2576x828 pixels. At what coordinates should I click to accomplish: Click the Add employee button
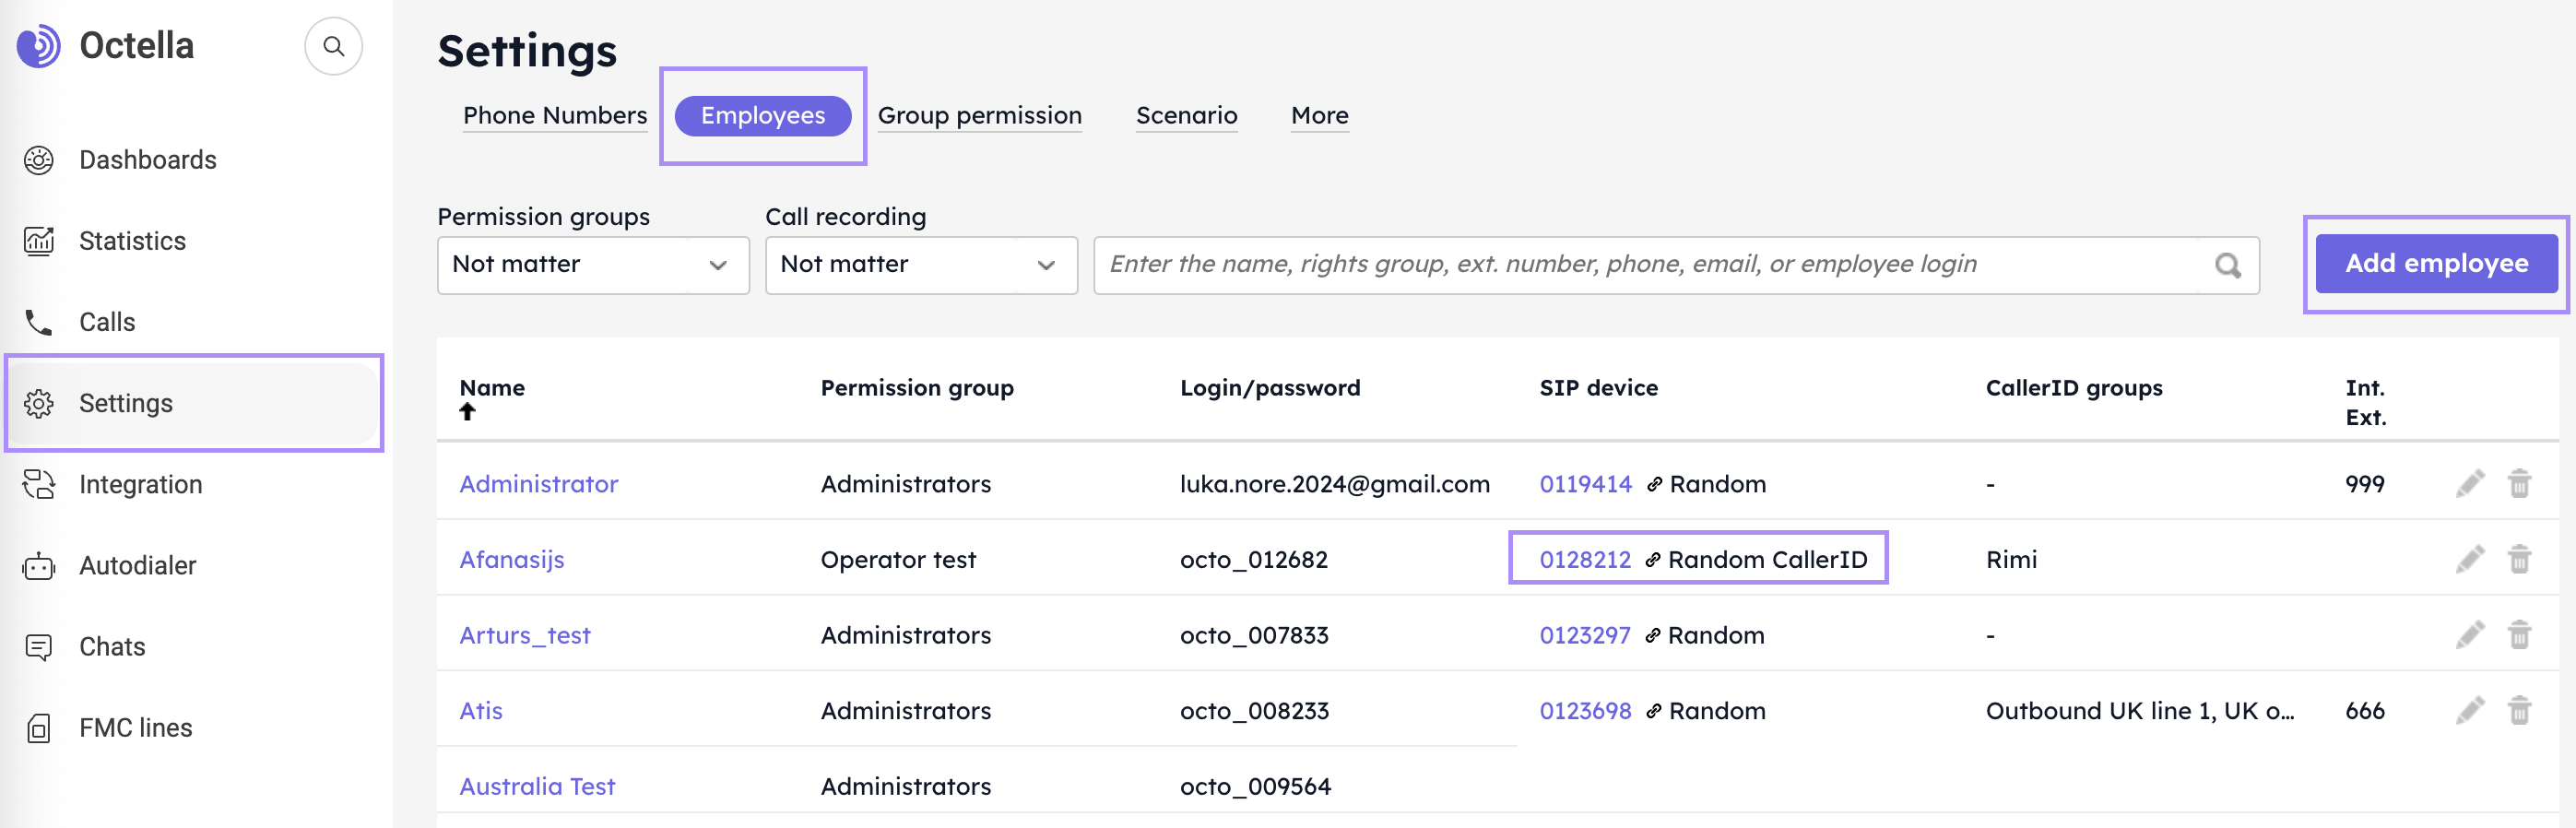[2436, 264]
